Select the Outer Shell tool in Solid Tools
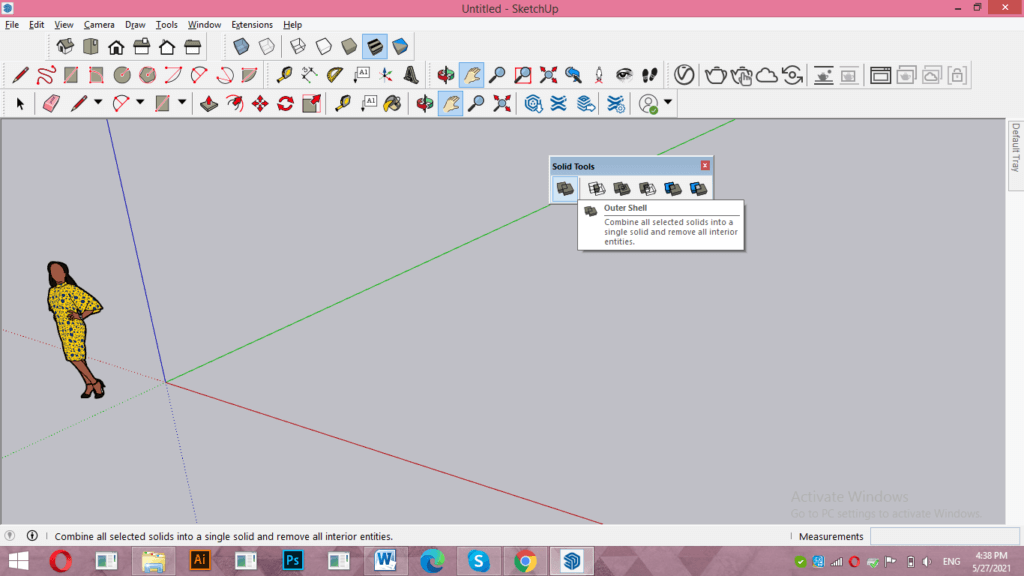The height and width of the screenshot is (576, 1024). [x=565, y=188]
